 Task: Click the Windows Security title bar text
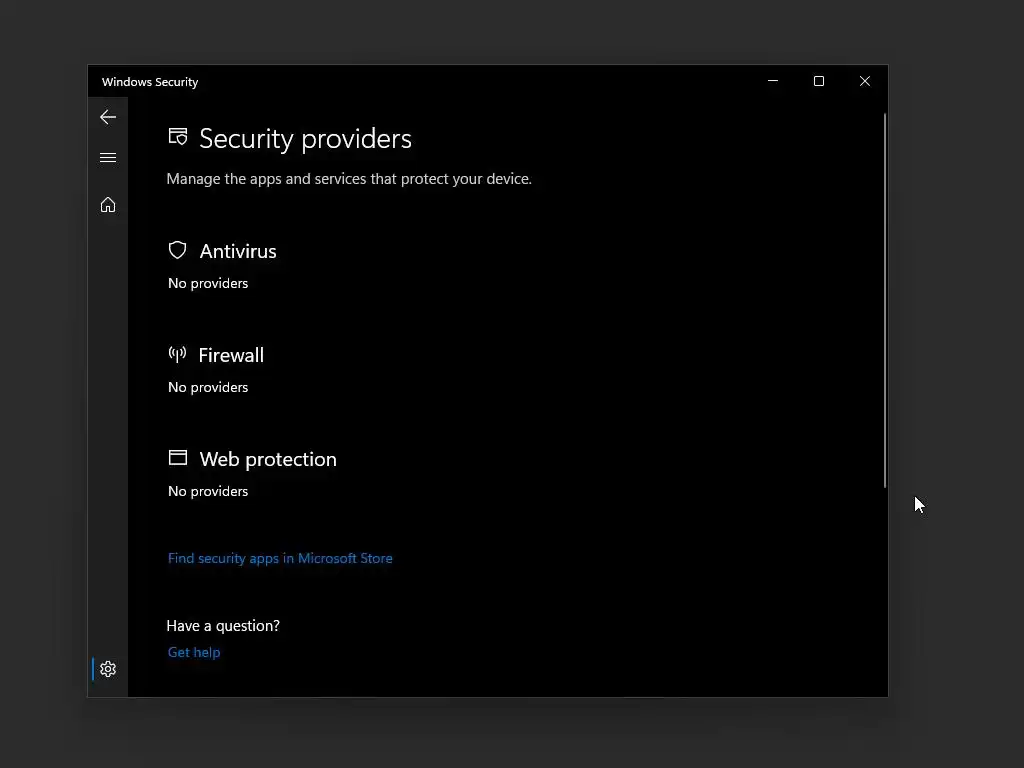(150, 82)
